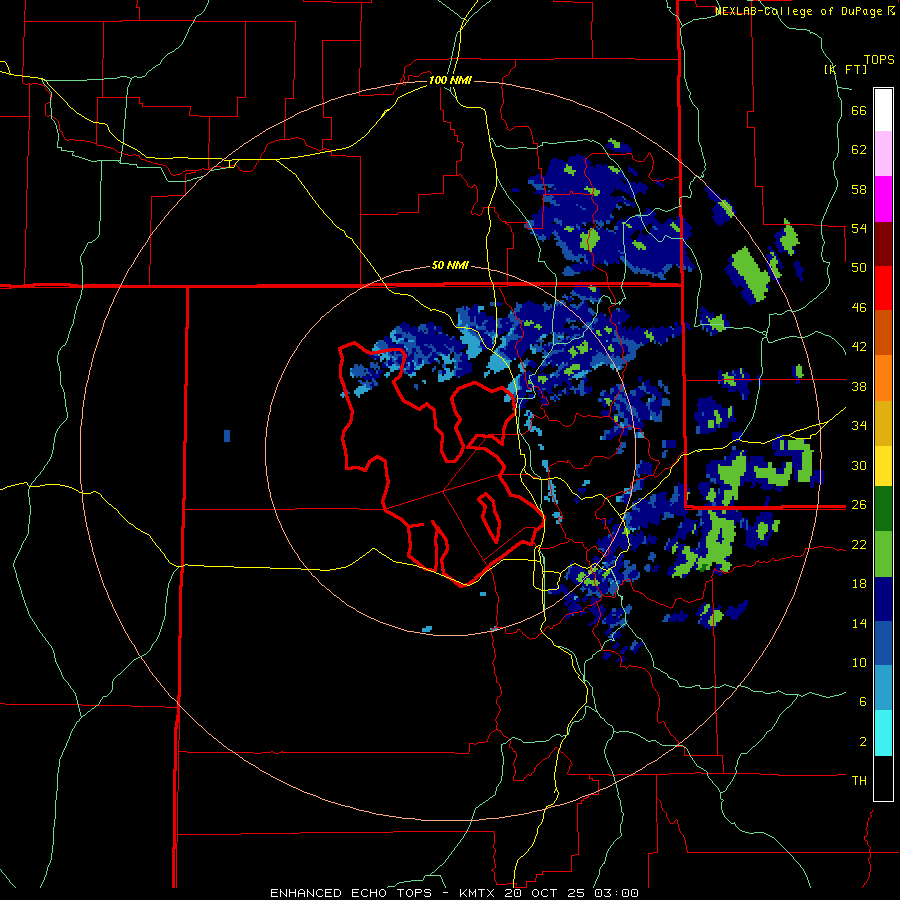Click the '50 NMI' range ring label
This screenshot has width=900, height=900.
click(x=450, y=266)
